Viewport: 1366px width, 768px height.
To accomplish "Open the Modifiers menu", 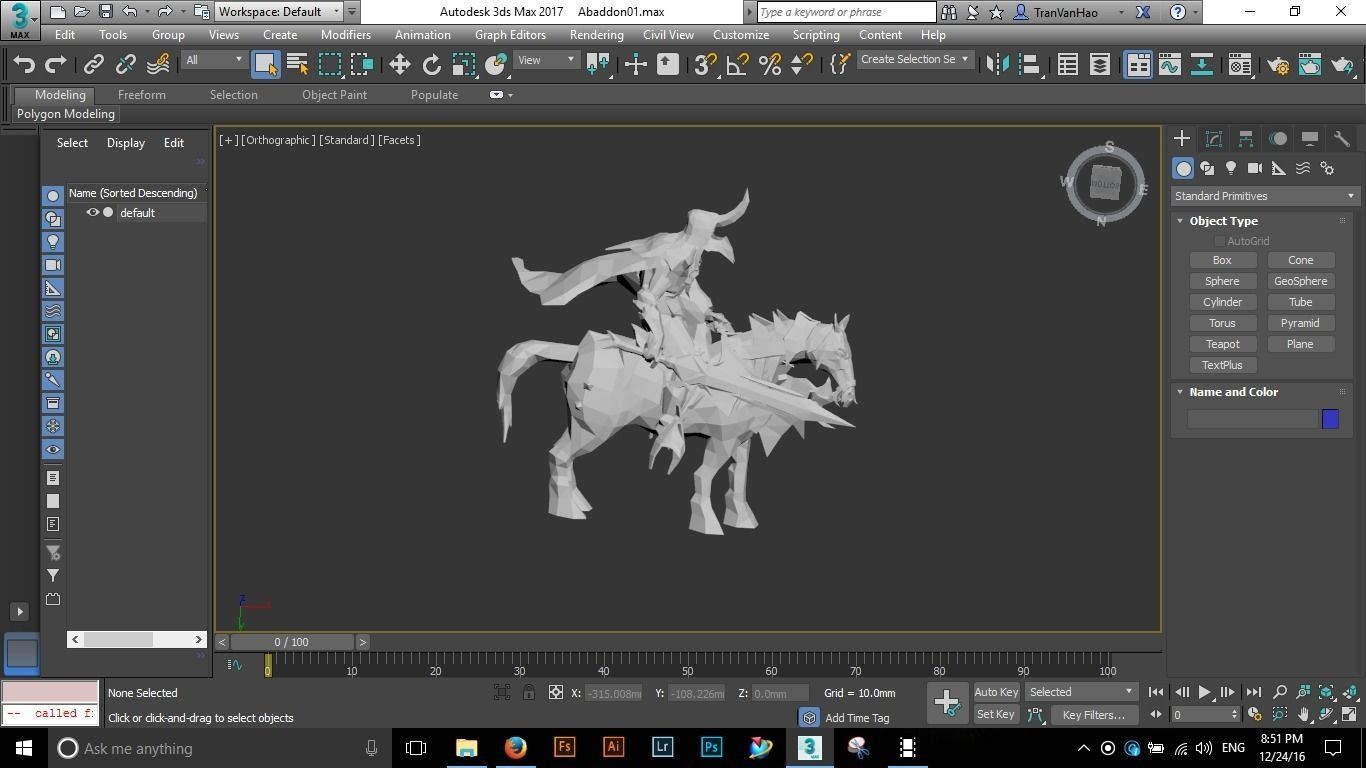I will point(345,34).
